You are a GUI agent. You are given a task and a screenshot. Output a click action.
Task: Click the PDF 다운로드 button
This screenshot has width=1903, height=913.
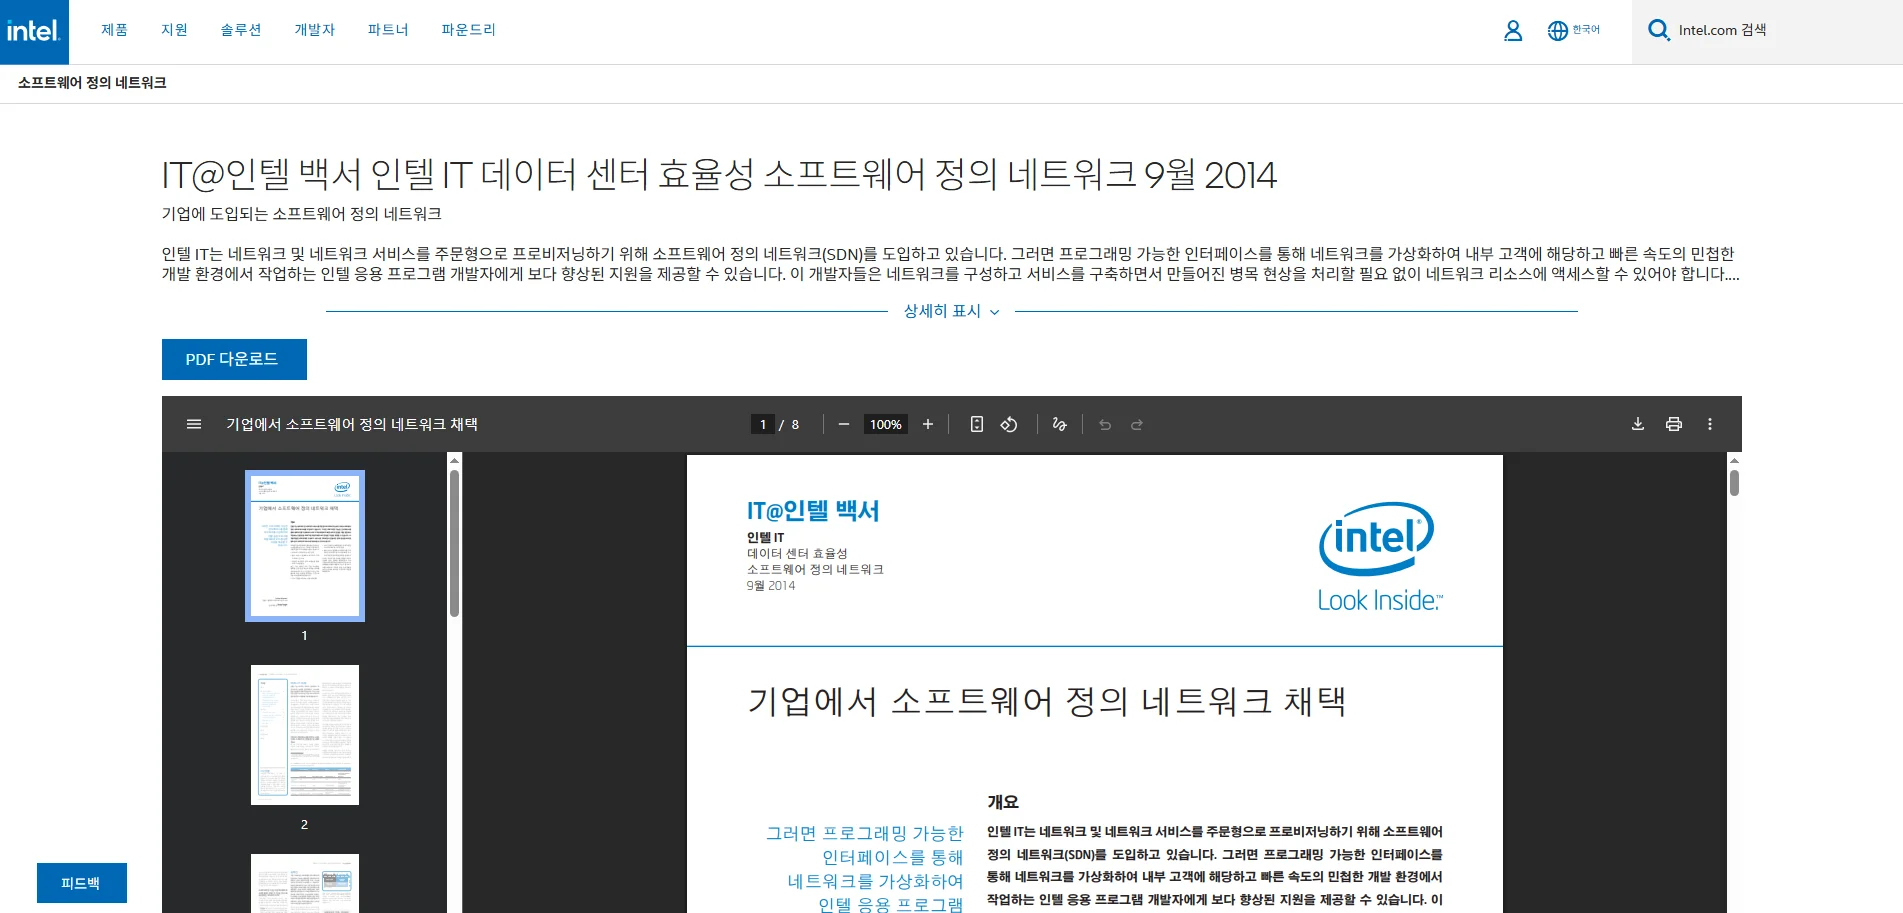point(234,359)
